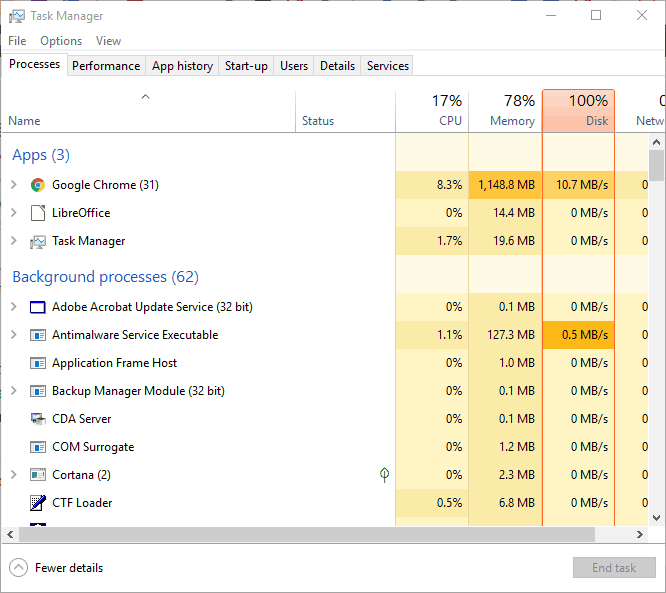Switch to the App history tab
Viewport: 666px width, 593px height.
(x=182, y=66)
